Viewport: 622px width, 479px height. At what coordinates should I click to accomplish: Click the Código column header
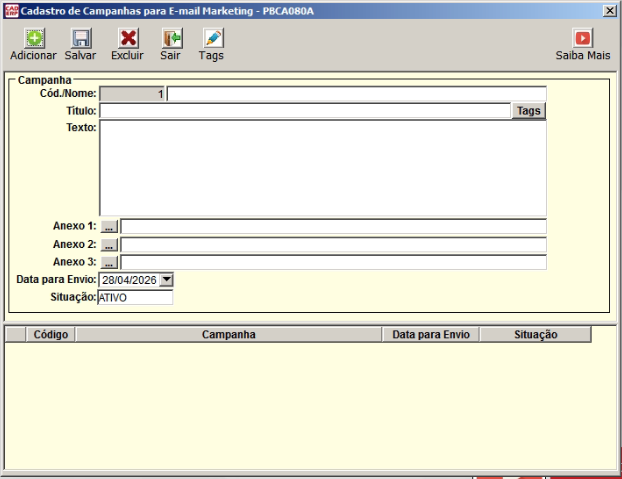pyautogui.click(x=50, y=334)
